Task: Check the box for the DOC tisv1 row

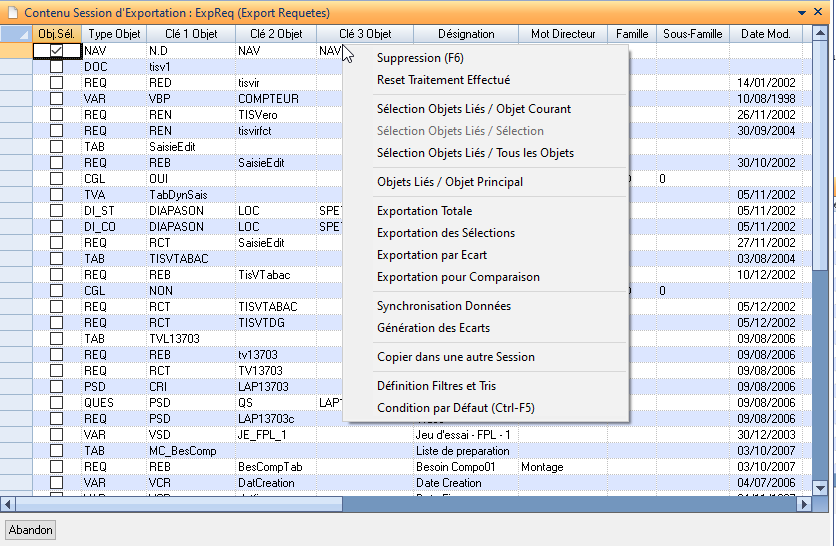Action: 57,67
